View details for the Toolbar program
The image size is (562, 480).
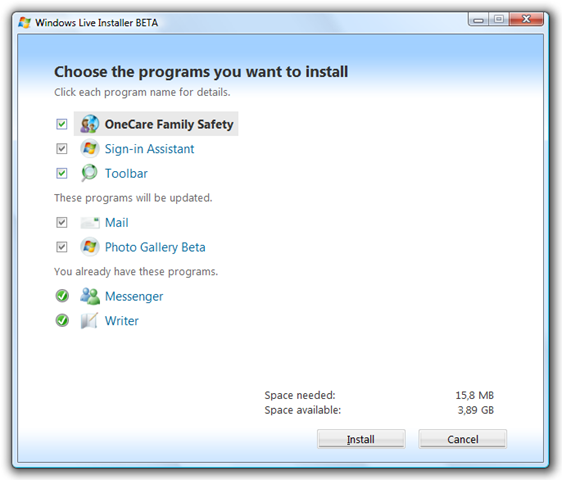126,174
